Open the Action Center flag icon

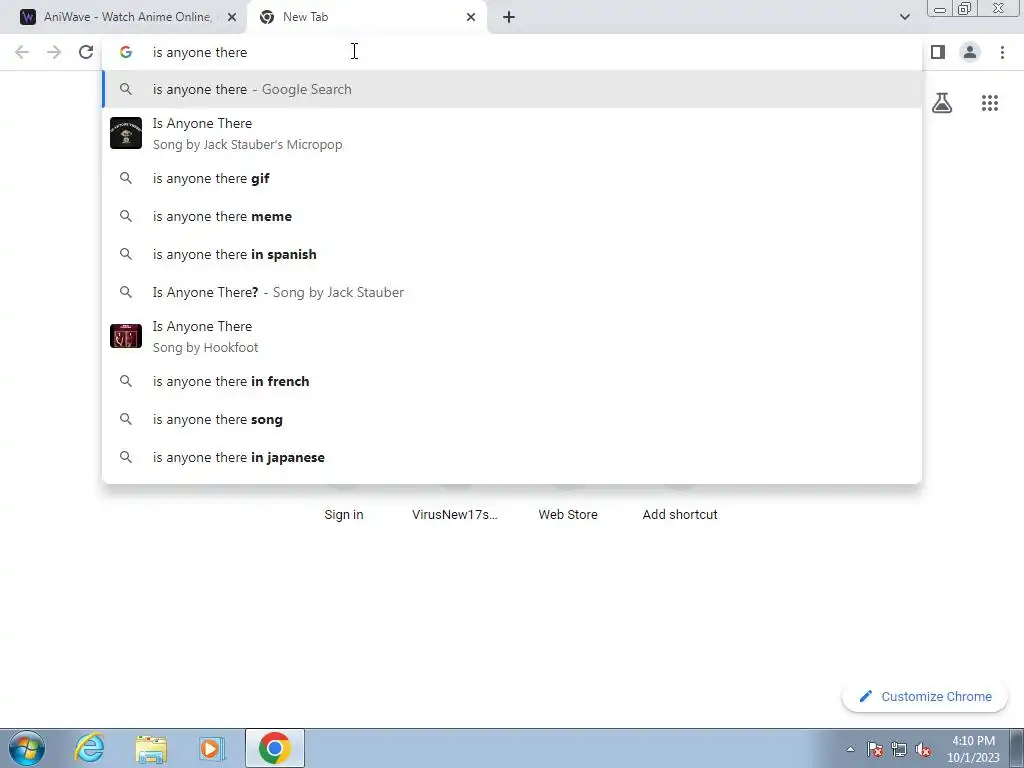tap(875, 749)
